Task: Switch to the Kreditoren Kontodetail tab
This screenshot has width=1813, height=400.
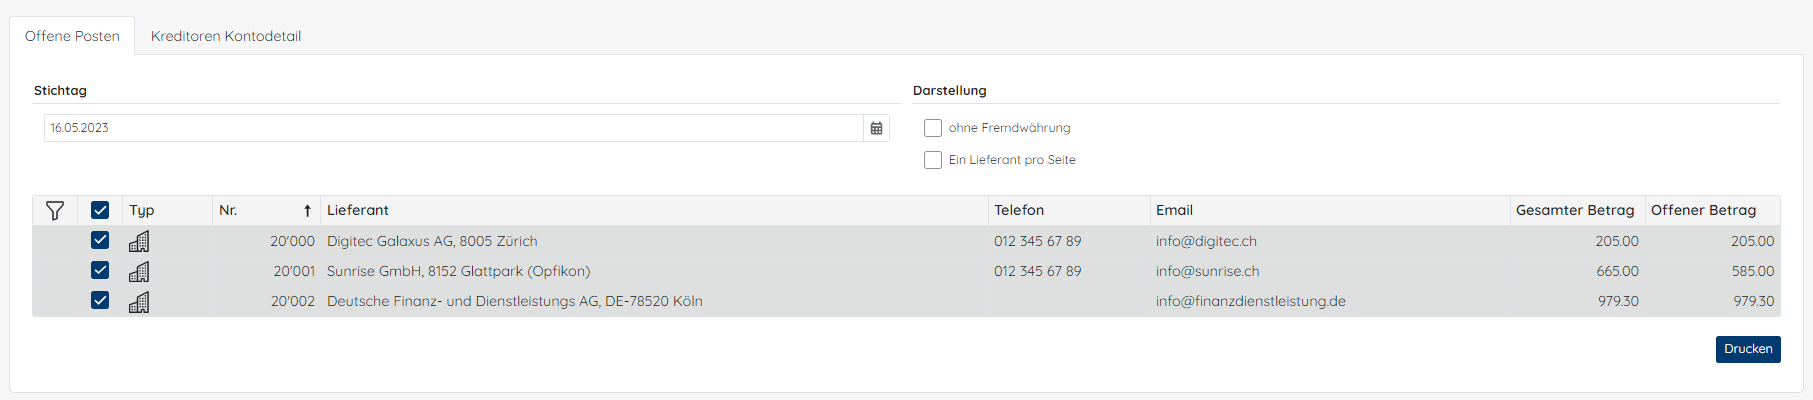Action: [x=226, y=36]
